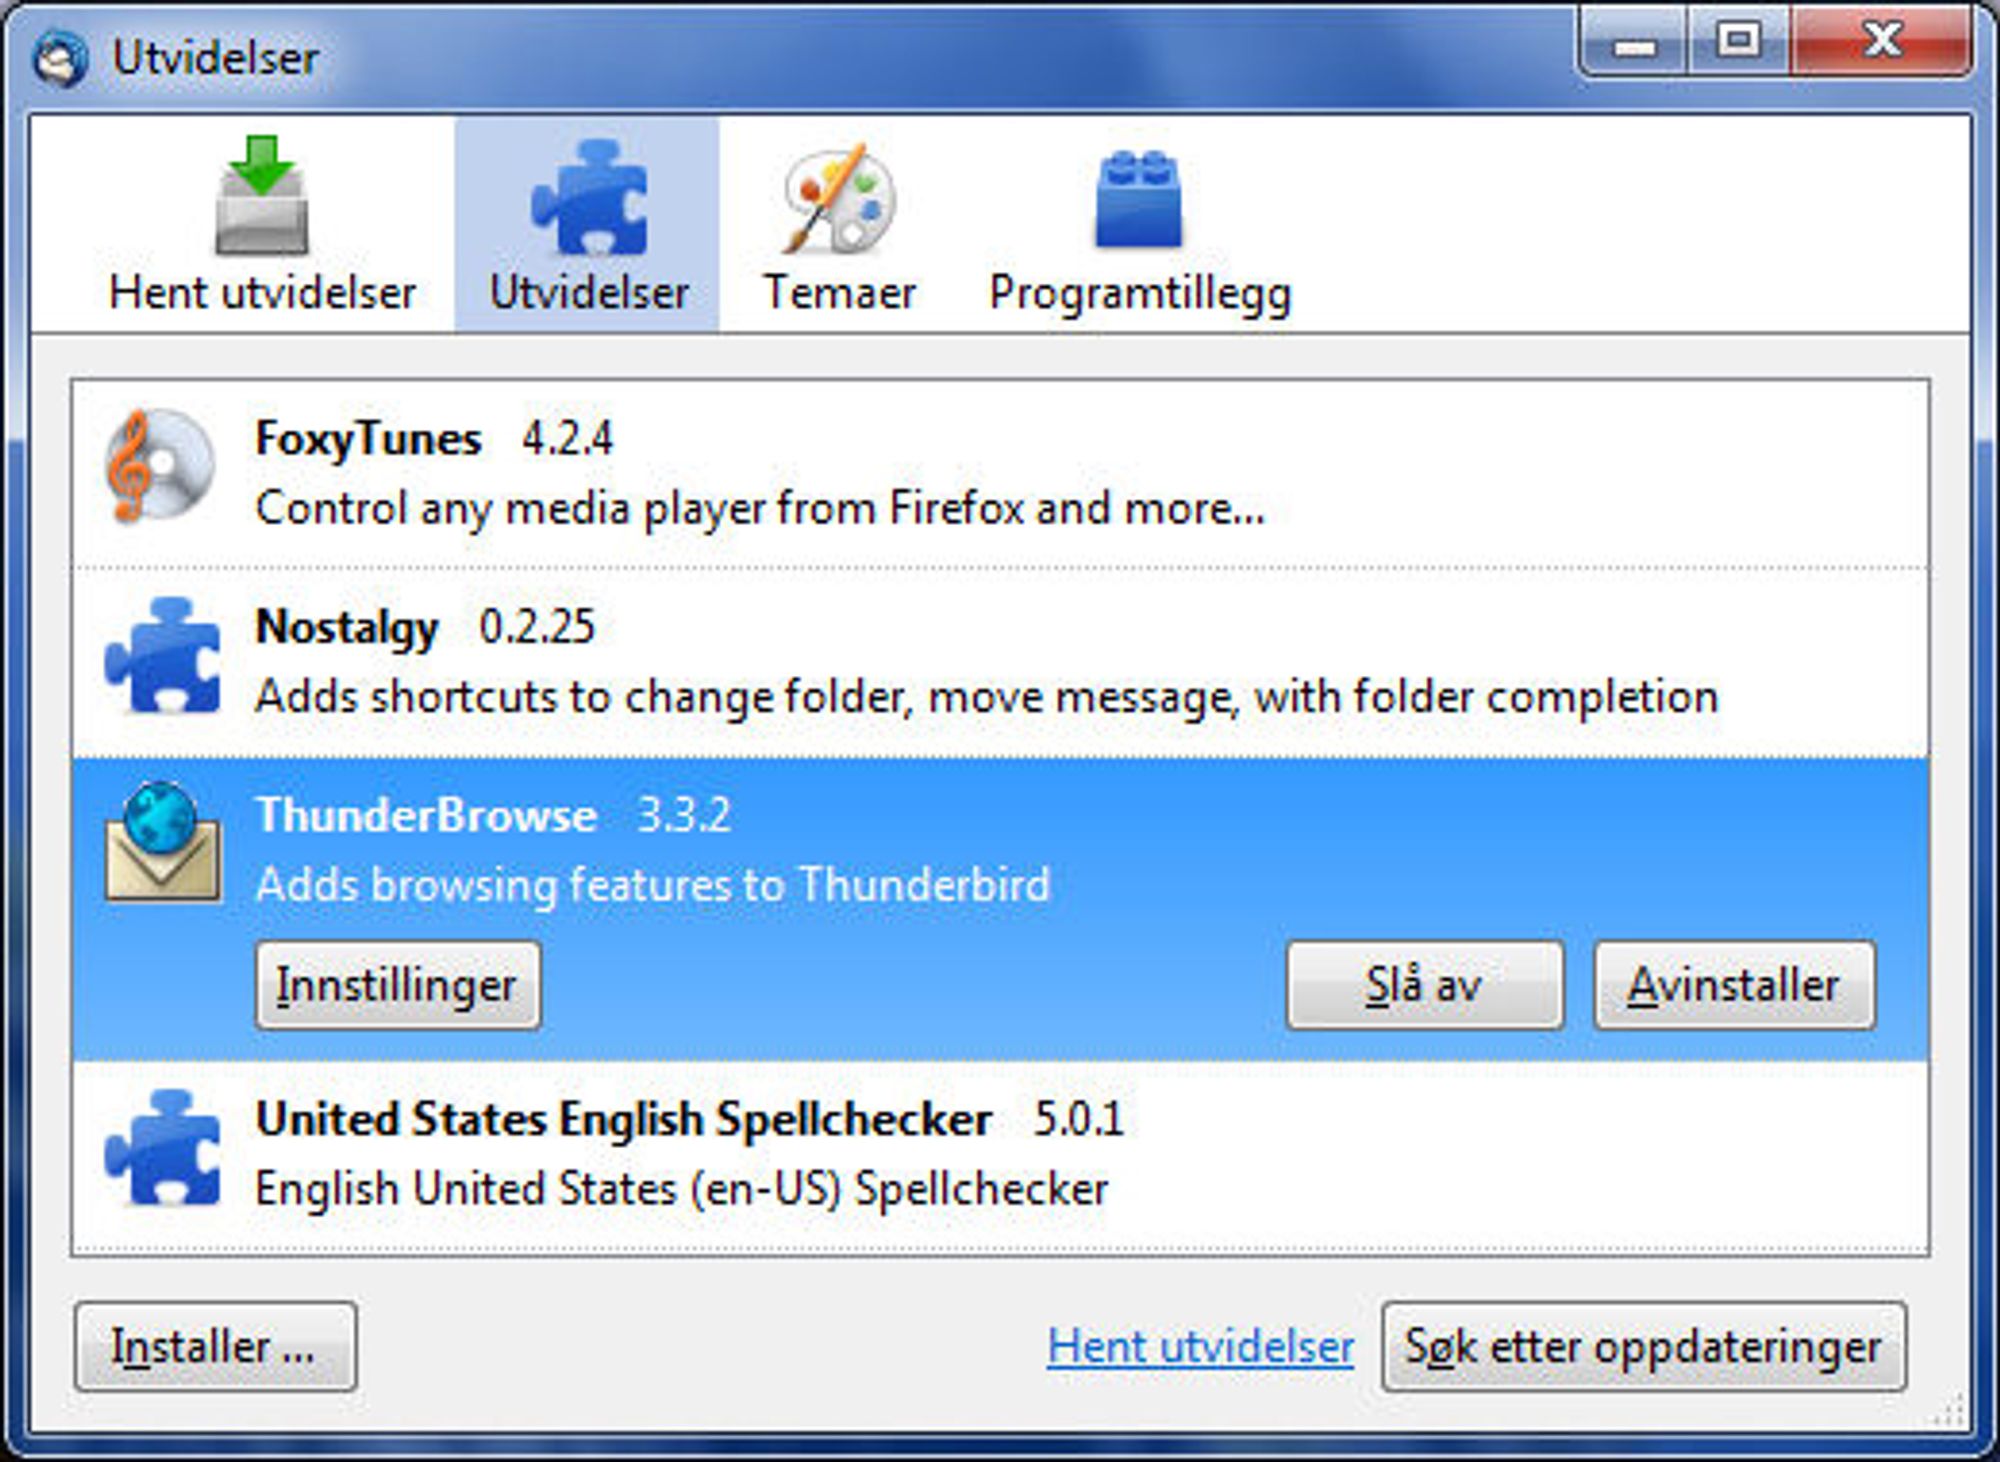Click the Nostalgy puzzle piece icon
2000x1462 pixels.
[x=162, y=656]
